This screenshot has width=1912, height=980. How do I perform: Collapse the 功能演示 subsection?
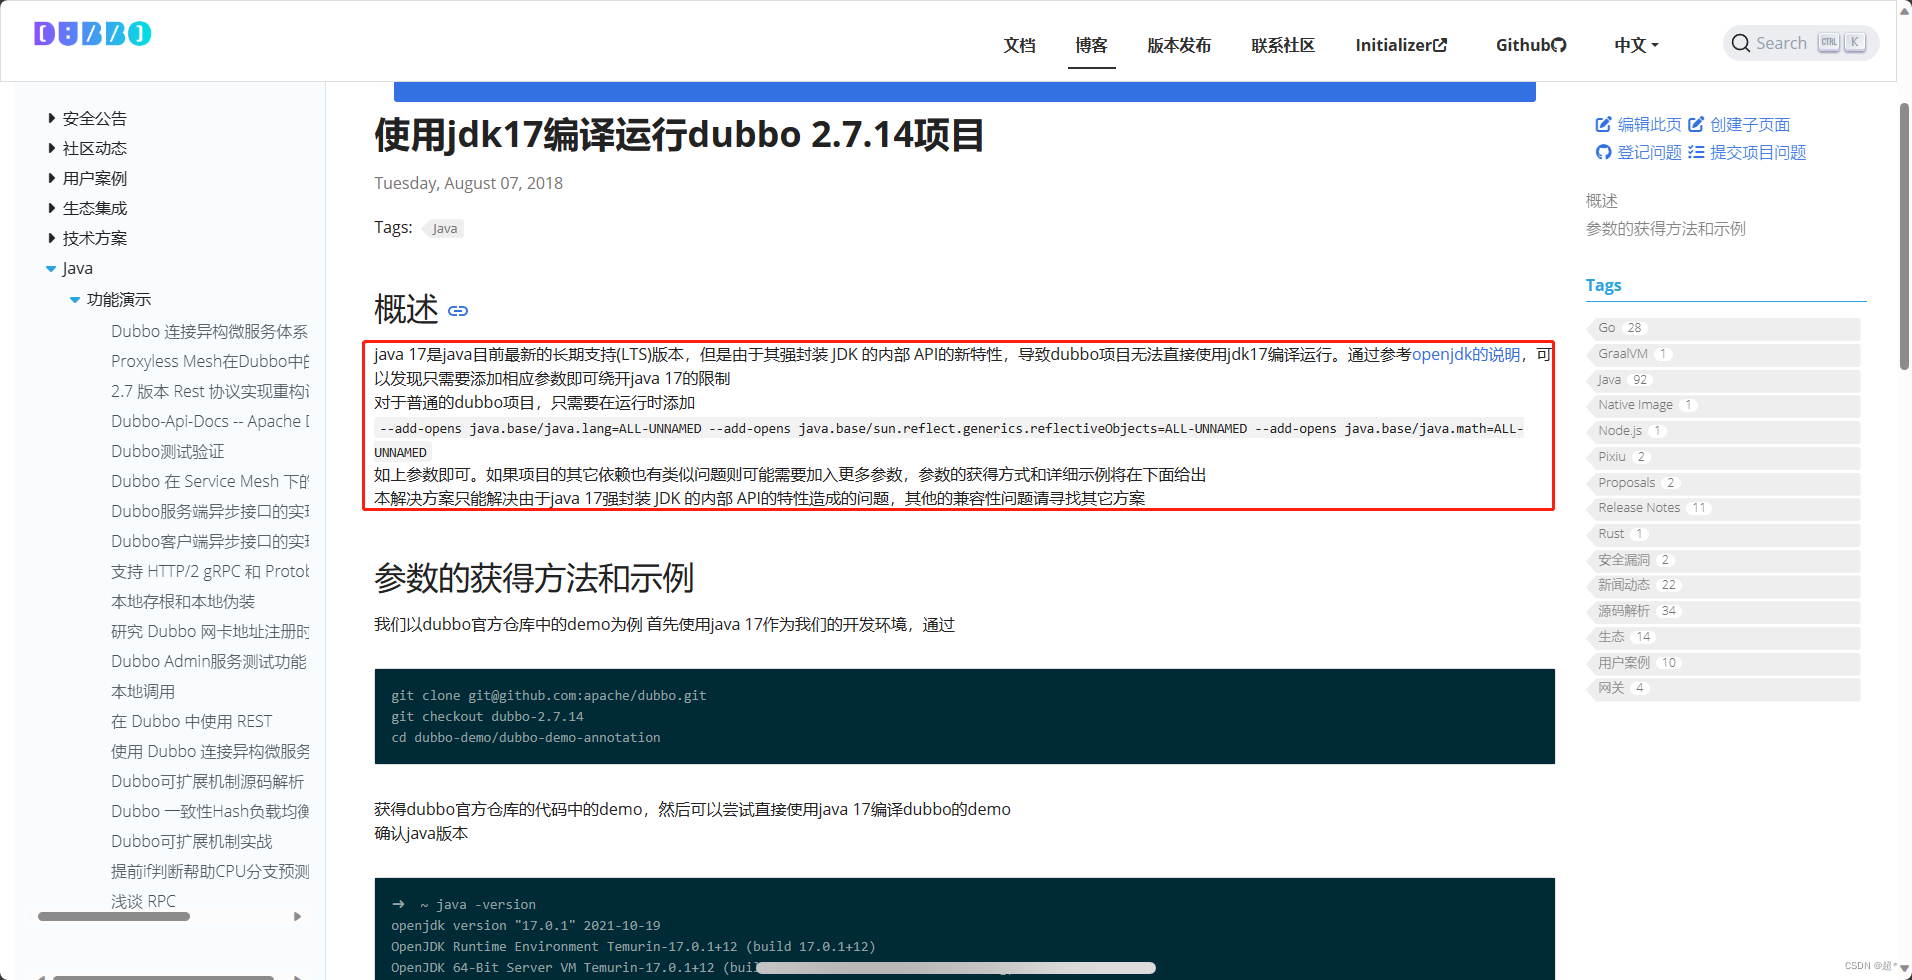[x=75, y=299]
